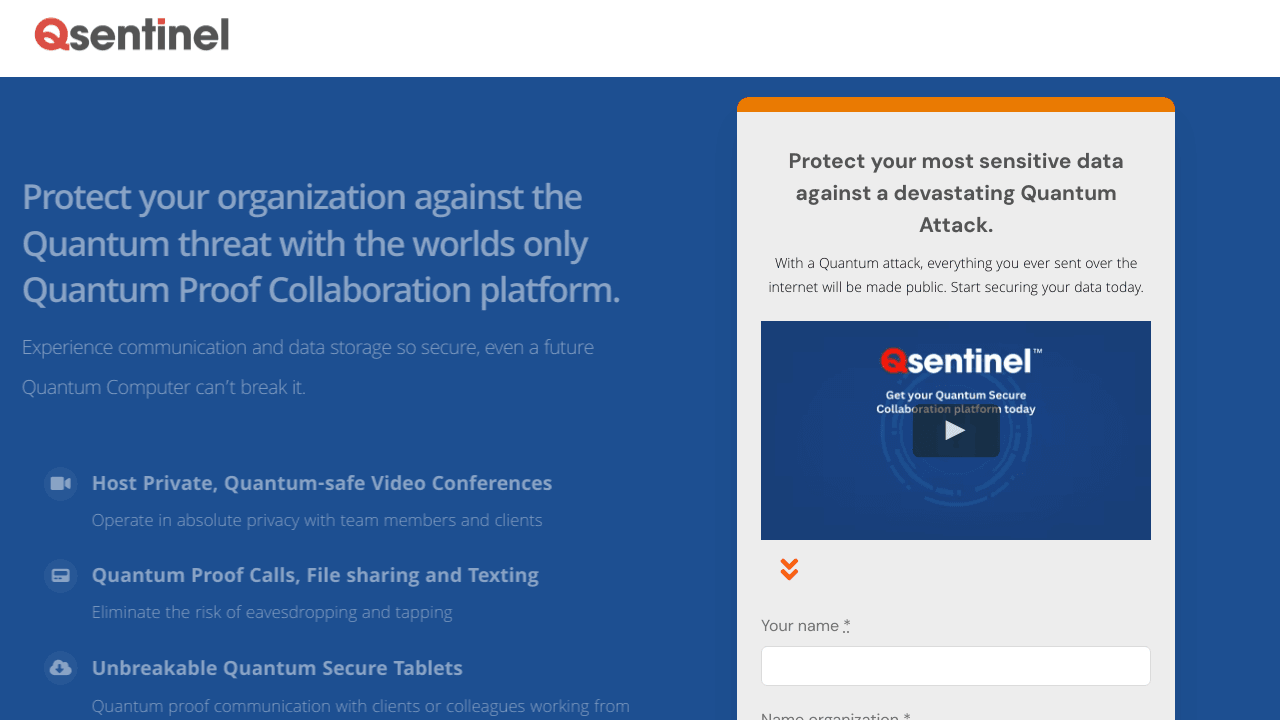
Task: Click the Qsentinel logo in the header
Action: 132,35
